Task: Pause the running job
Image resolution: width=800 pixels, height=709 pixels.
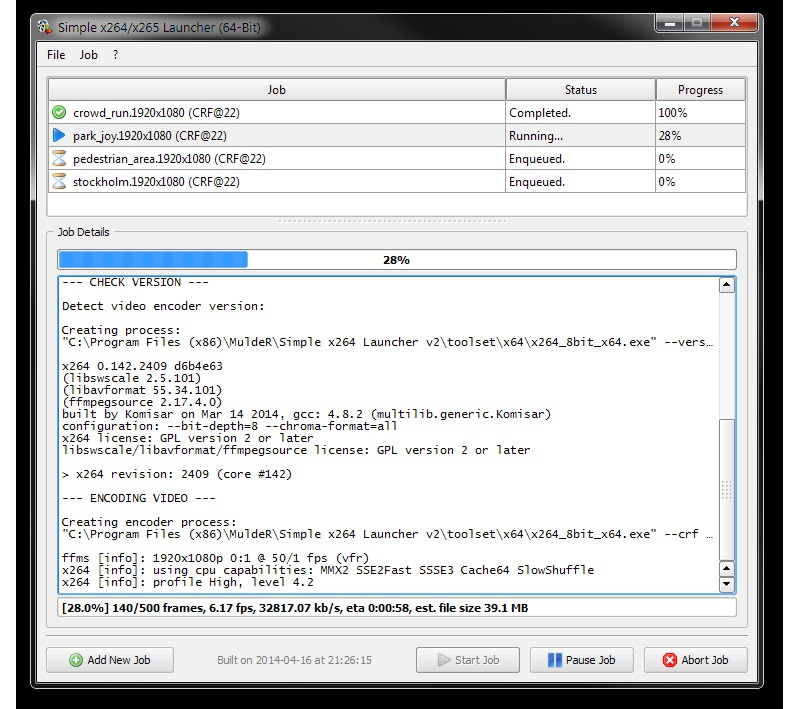Action: 582,660
